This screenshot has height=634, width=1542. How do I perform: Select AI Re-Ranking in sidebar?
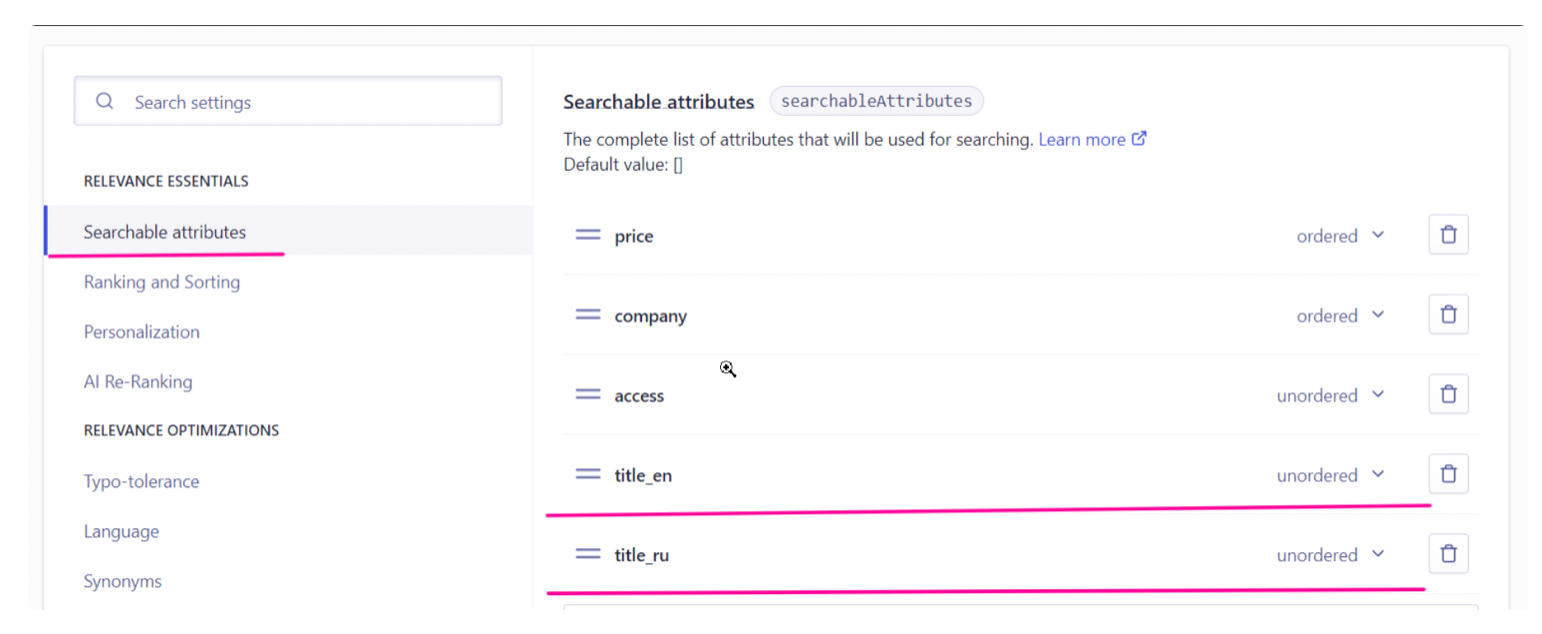[138, 382]
